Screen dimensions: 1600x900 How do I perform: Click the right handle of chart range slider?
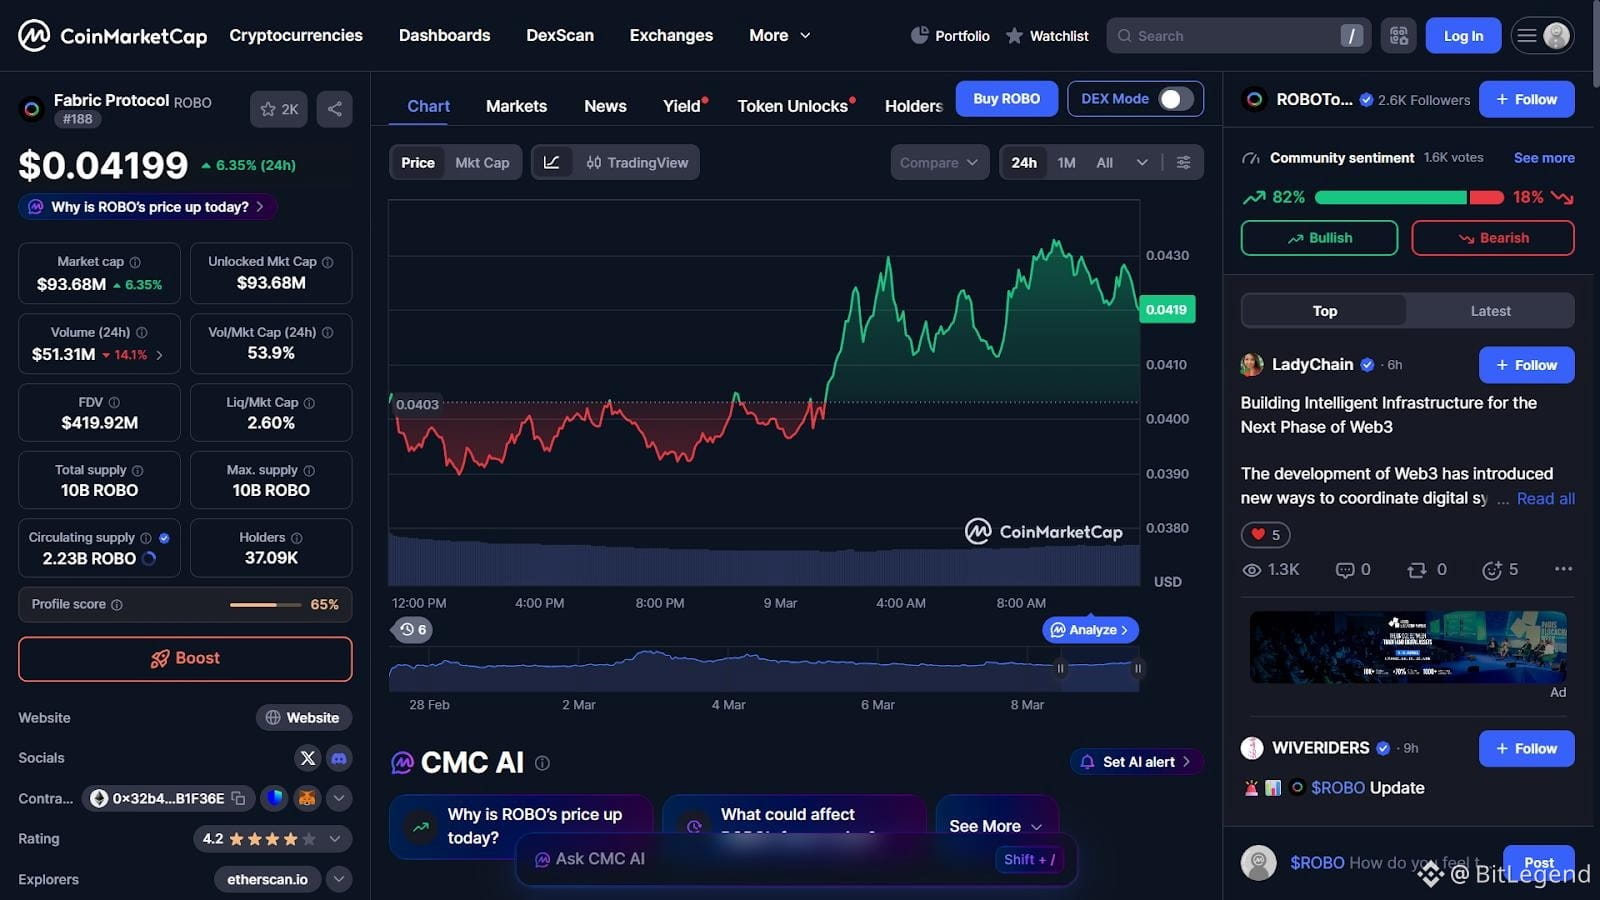pyautogui.click(x=1137, y=668)
